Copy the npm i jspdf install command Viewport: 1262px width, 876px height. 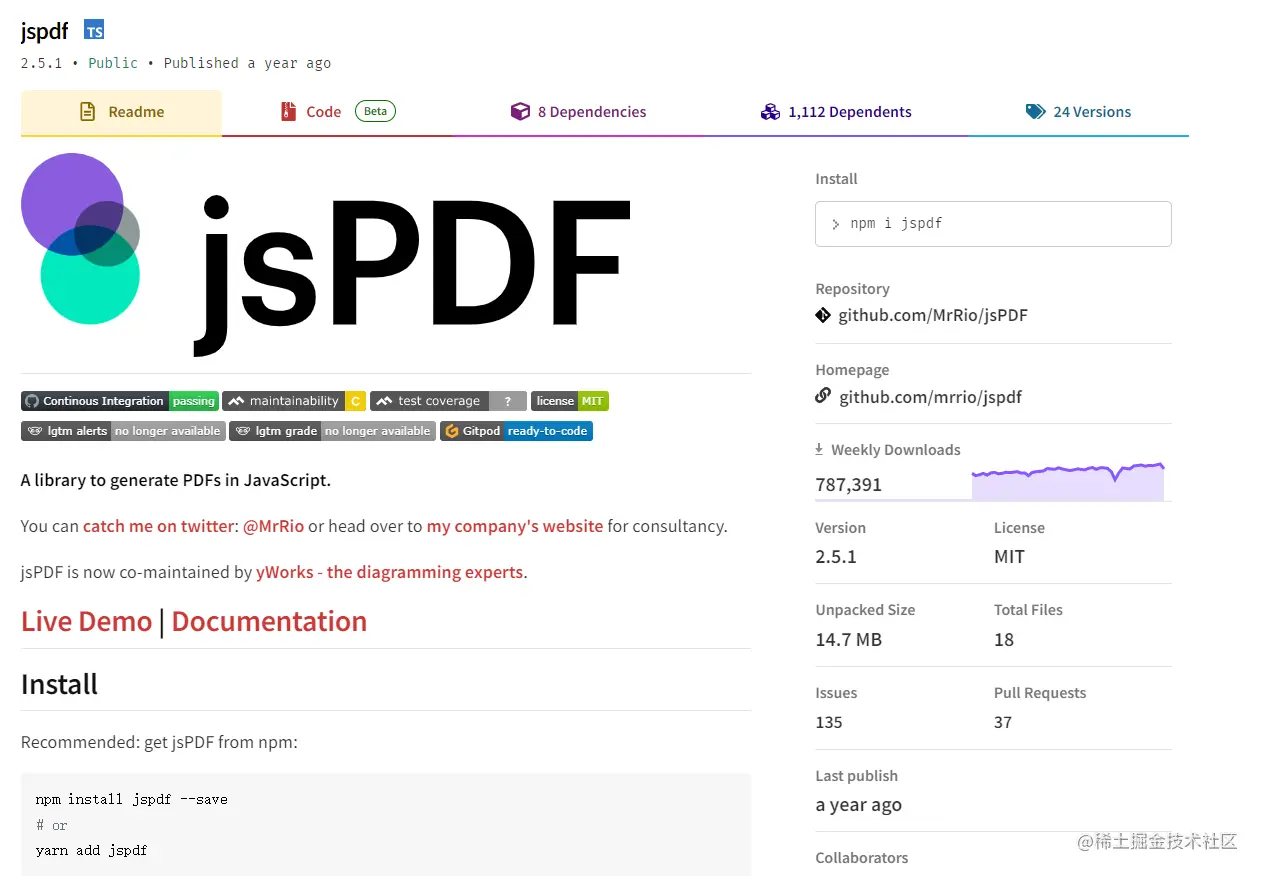pos(993,224)
